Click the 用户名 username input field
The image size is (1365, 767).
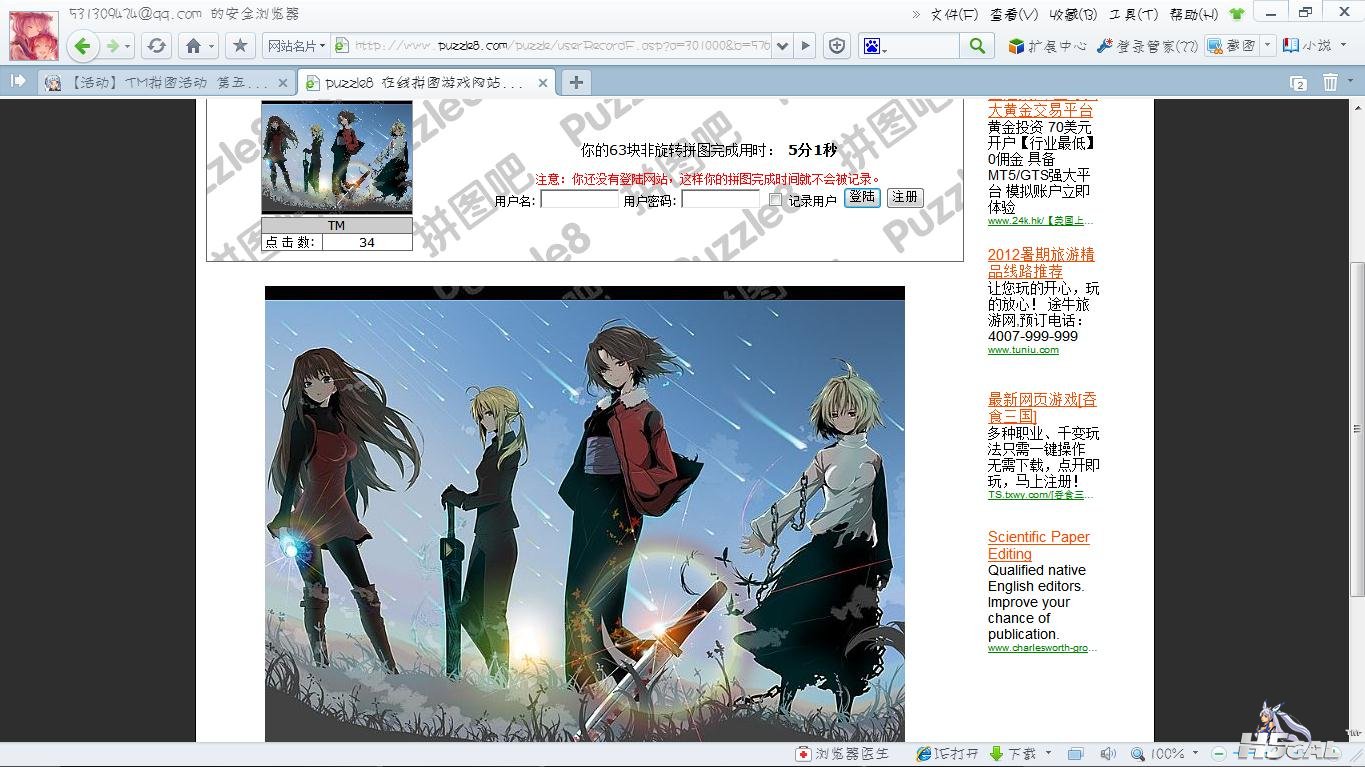click(x=579, y=200)
